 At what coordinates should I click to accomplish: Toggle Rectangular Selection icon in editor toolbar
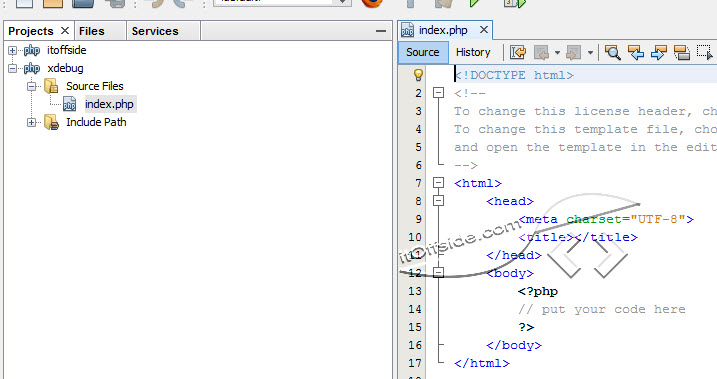705,52
